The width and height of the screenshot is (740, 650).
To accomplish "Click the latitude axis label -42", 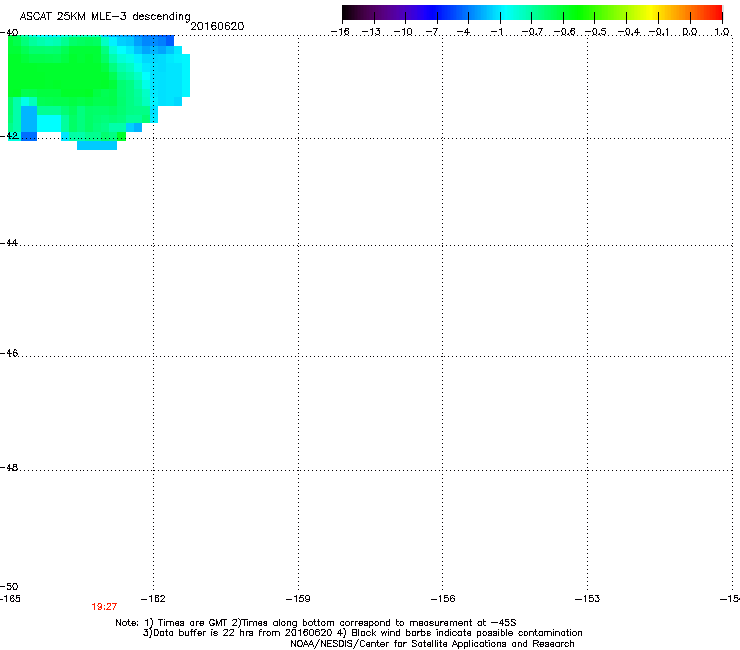I will (9, 135).
